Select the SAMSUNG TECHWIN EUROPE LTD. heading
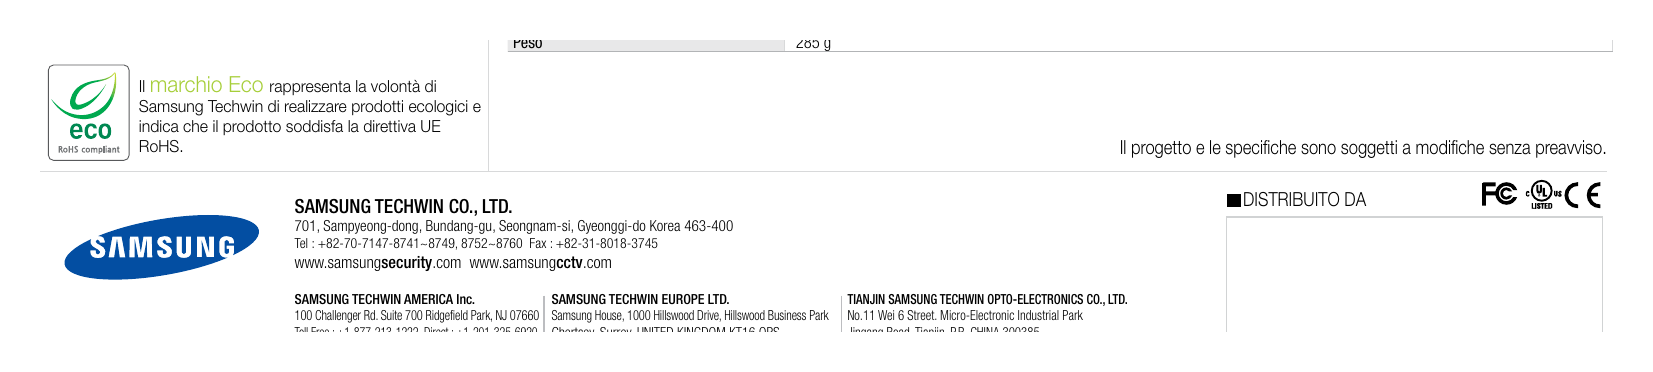 pos(640,299)
